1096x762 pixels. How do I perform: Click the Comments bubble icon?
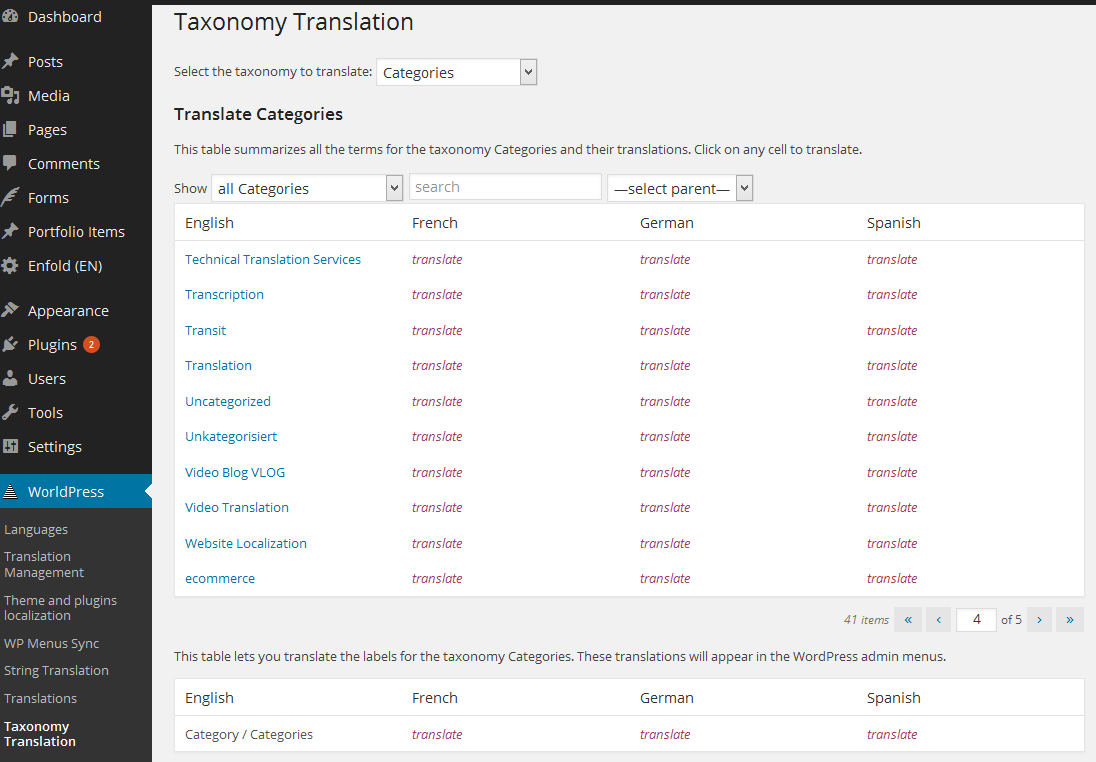click(10, 164)
